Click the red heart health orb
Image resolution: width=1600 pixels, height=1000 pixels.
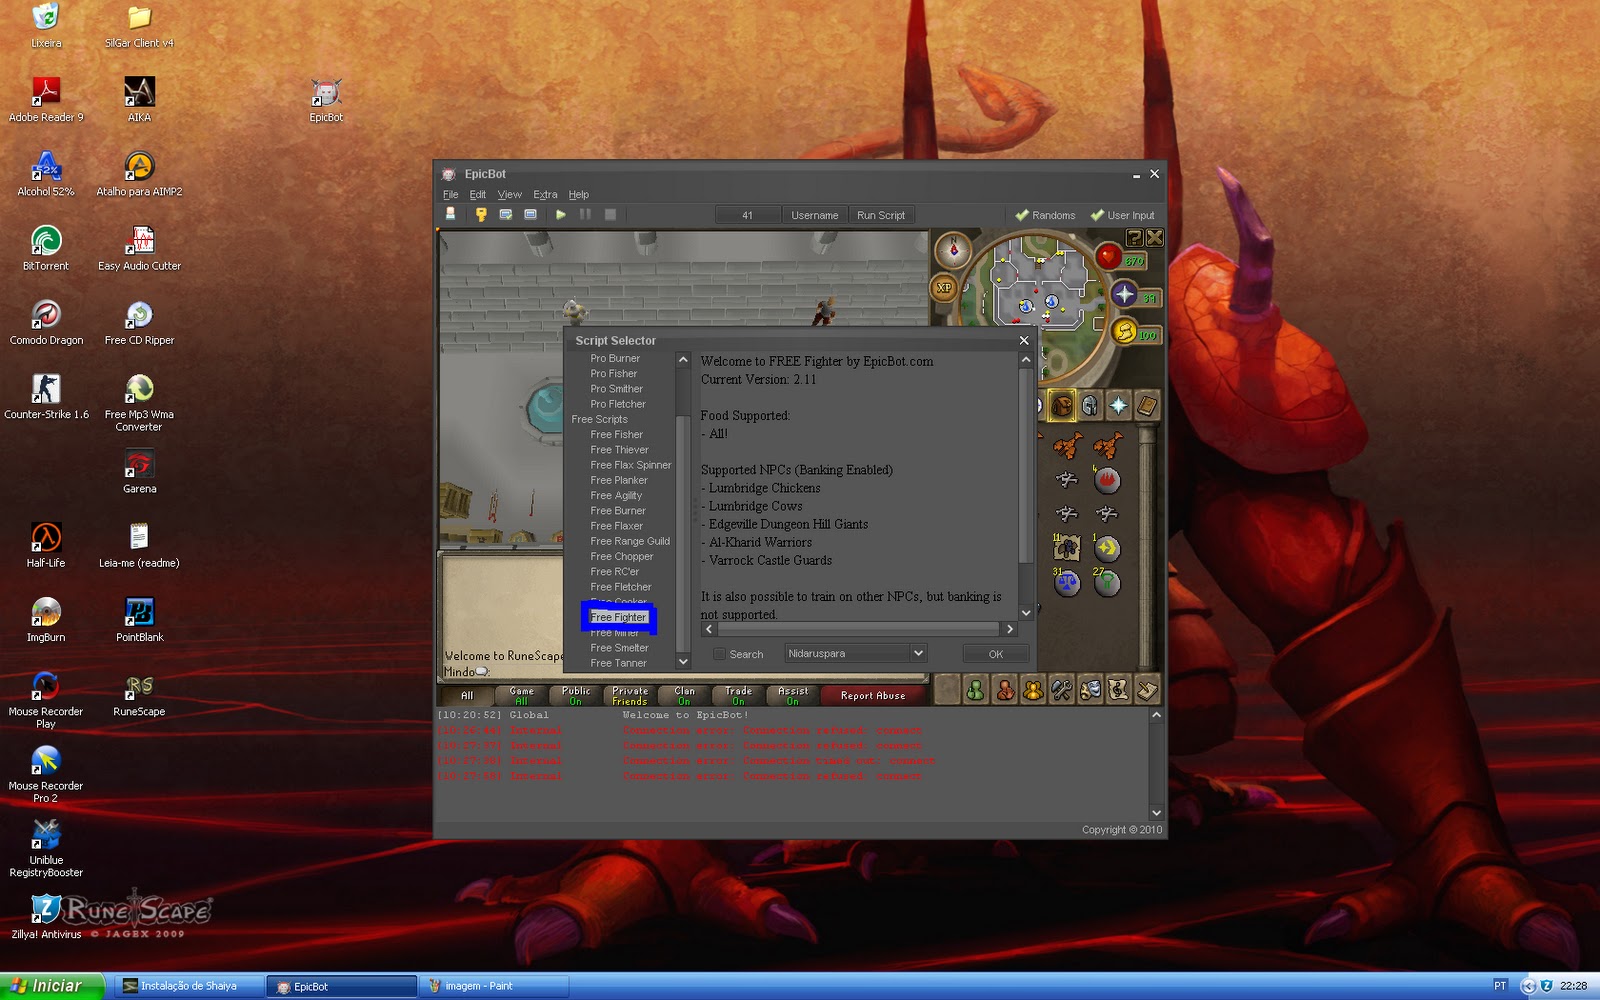point(1108,257)
